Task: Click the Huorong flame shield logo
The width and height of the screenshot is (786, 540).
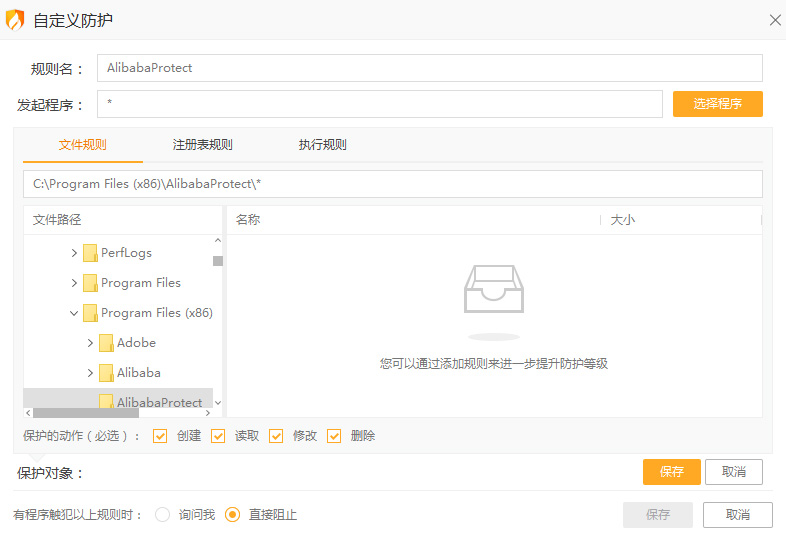Action: pos(15,20)
